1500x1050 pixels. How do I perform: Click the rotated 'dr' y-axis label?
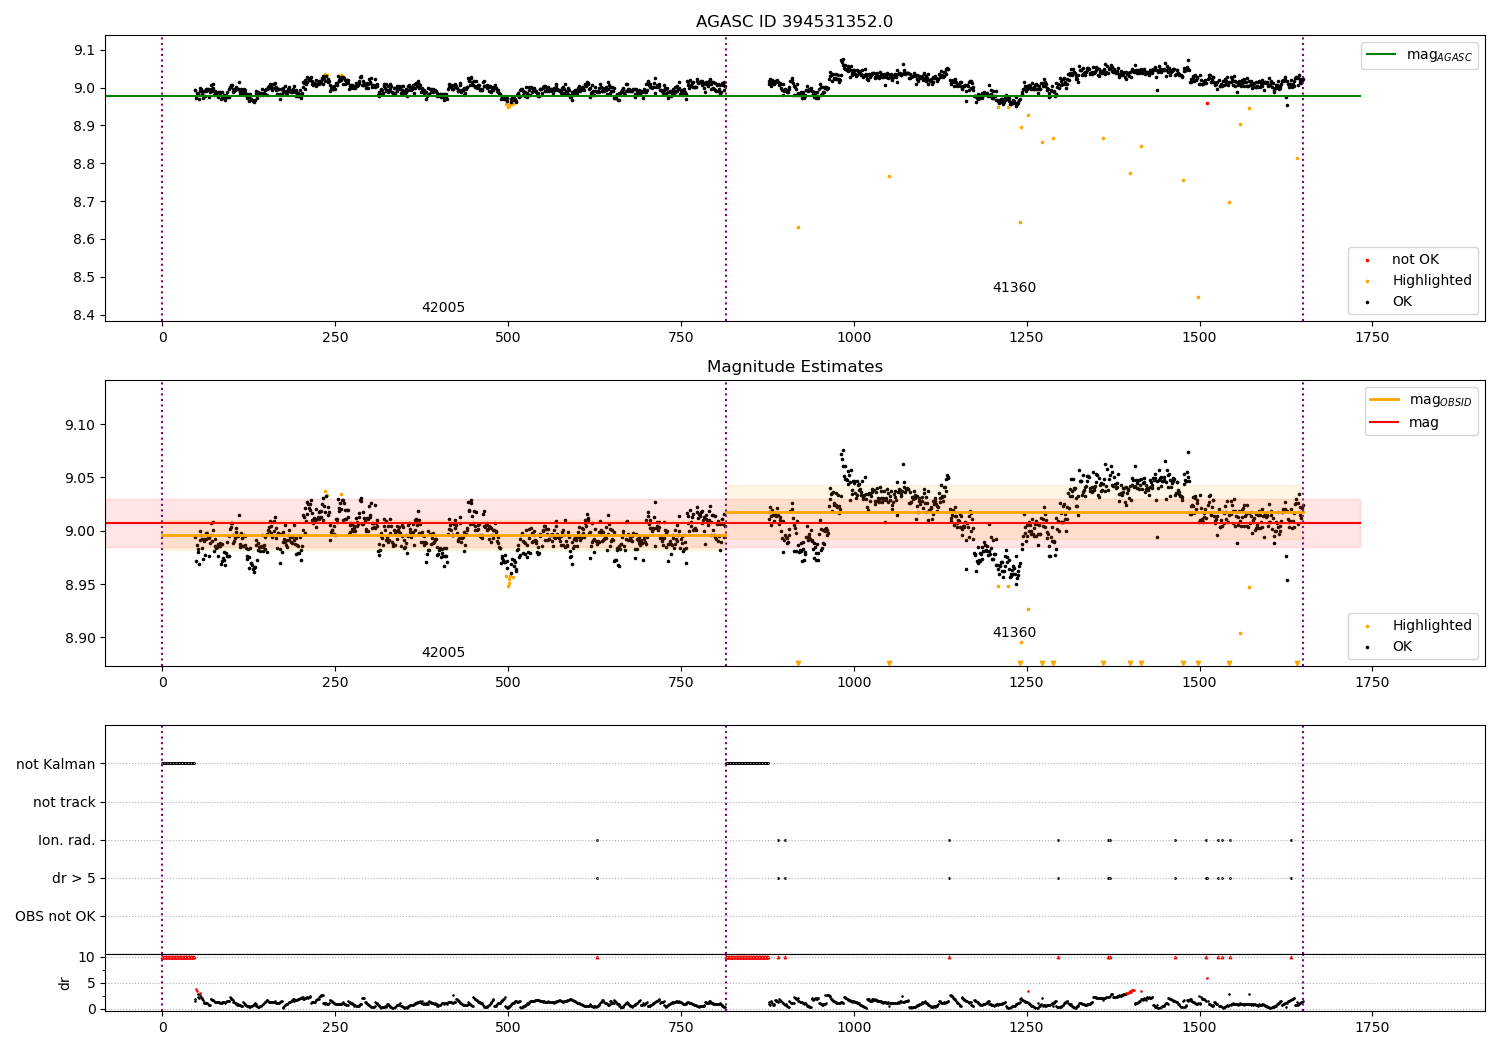pyautogui.click(x=65, y=983)
